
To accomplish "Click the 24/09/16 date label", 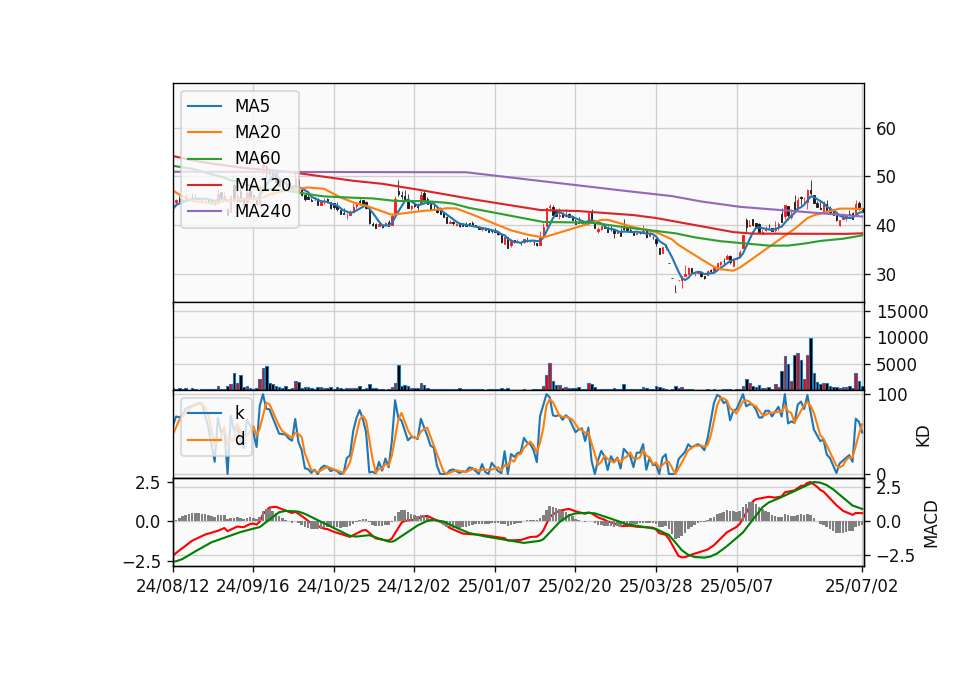I will pyautogui.click(x=253, y=586).
